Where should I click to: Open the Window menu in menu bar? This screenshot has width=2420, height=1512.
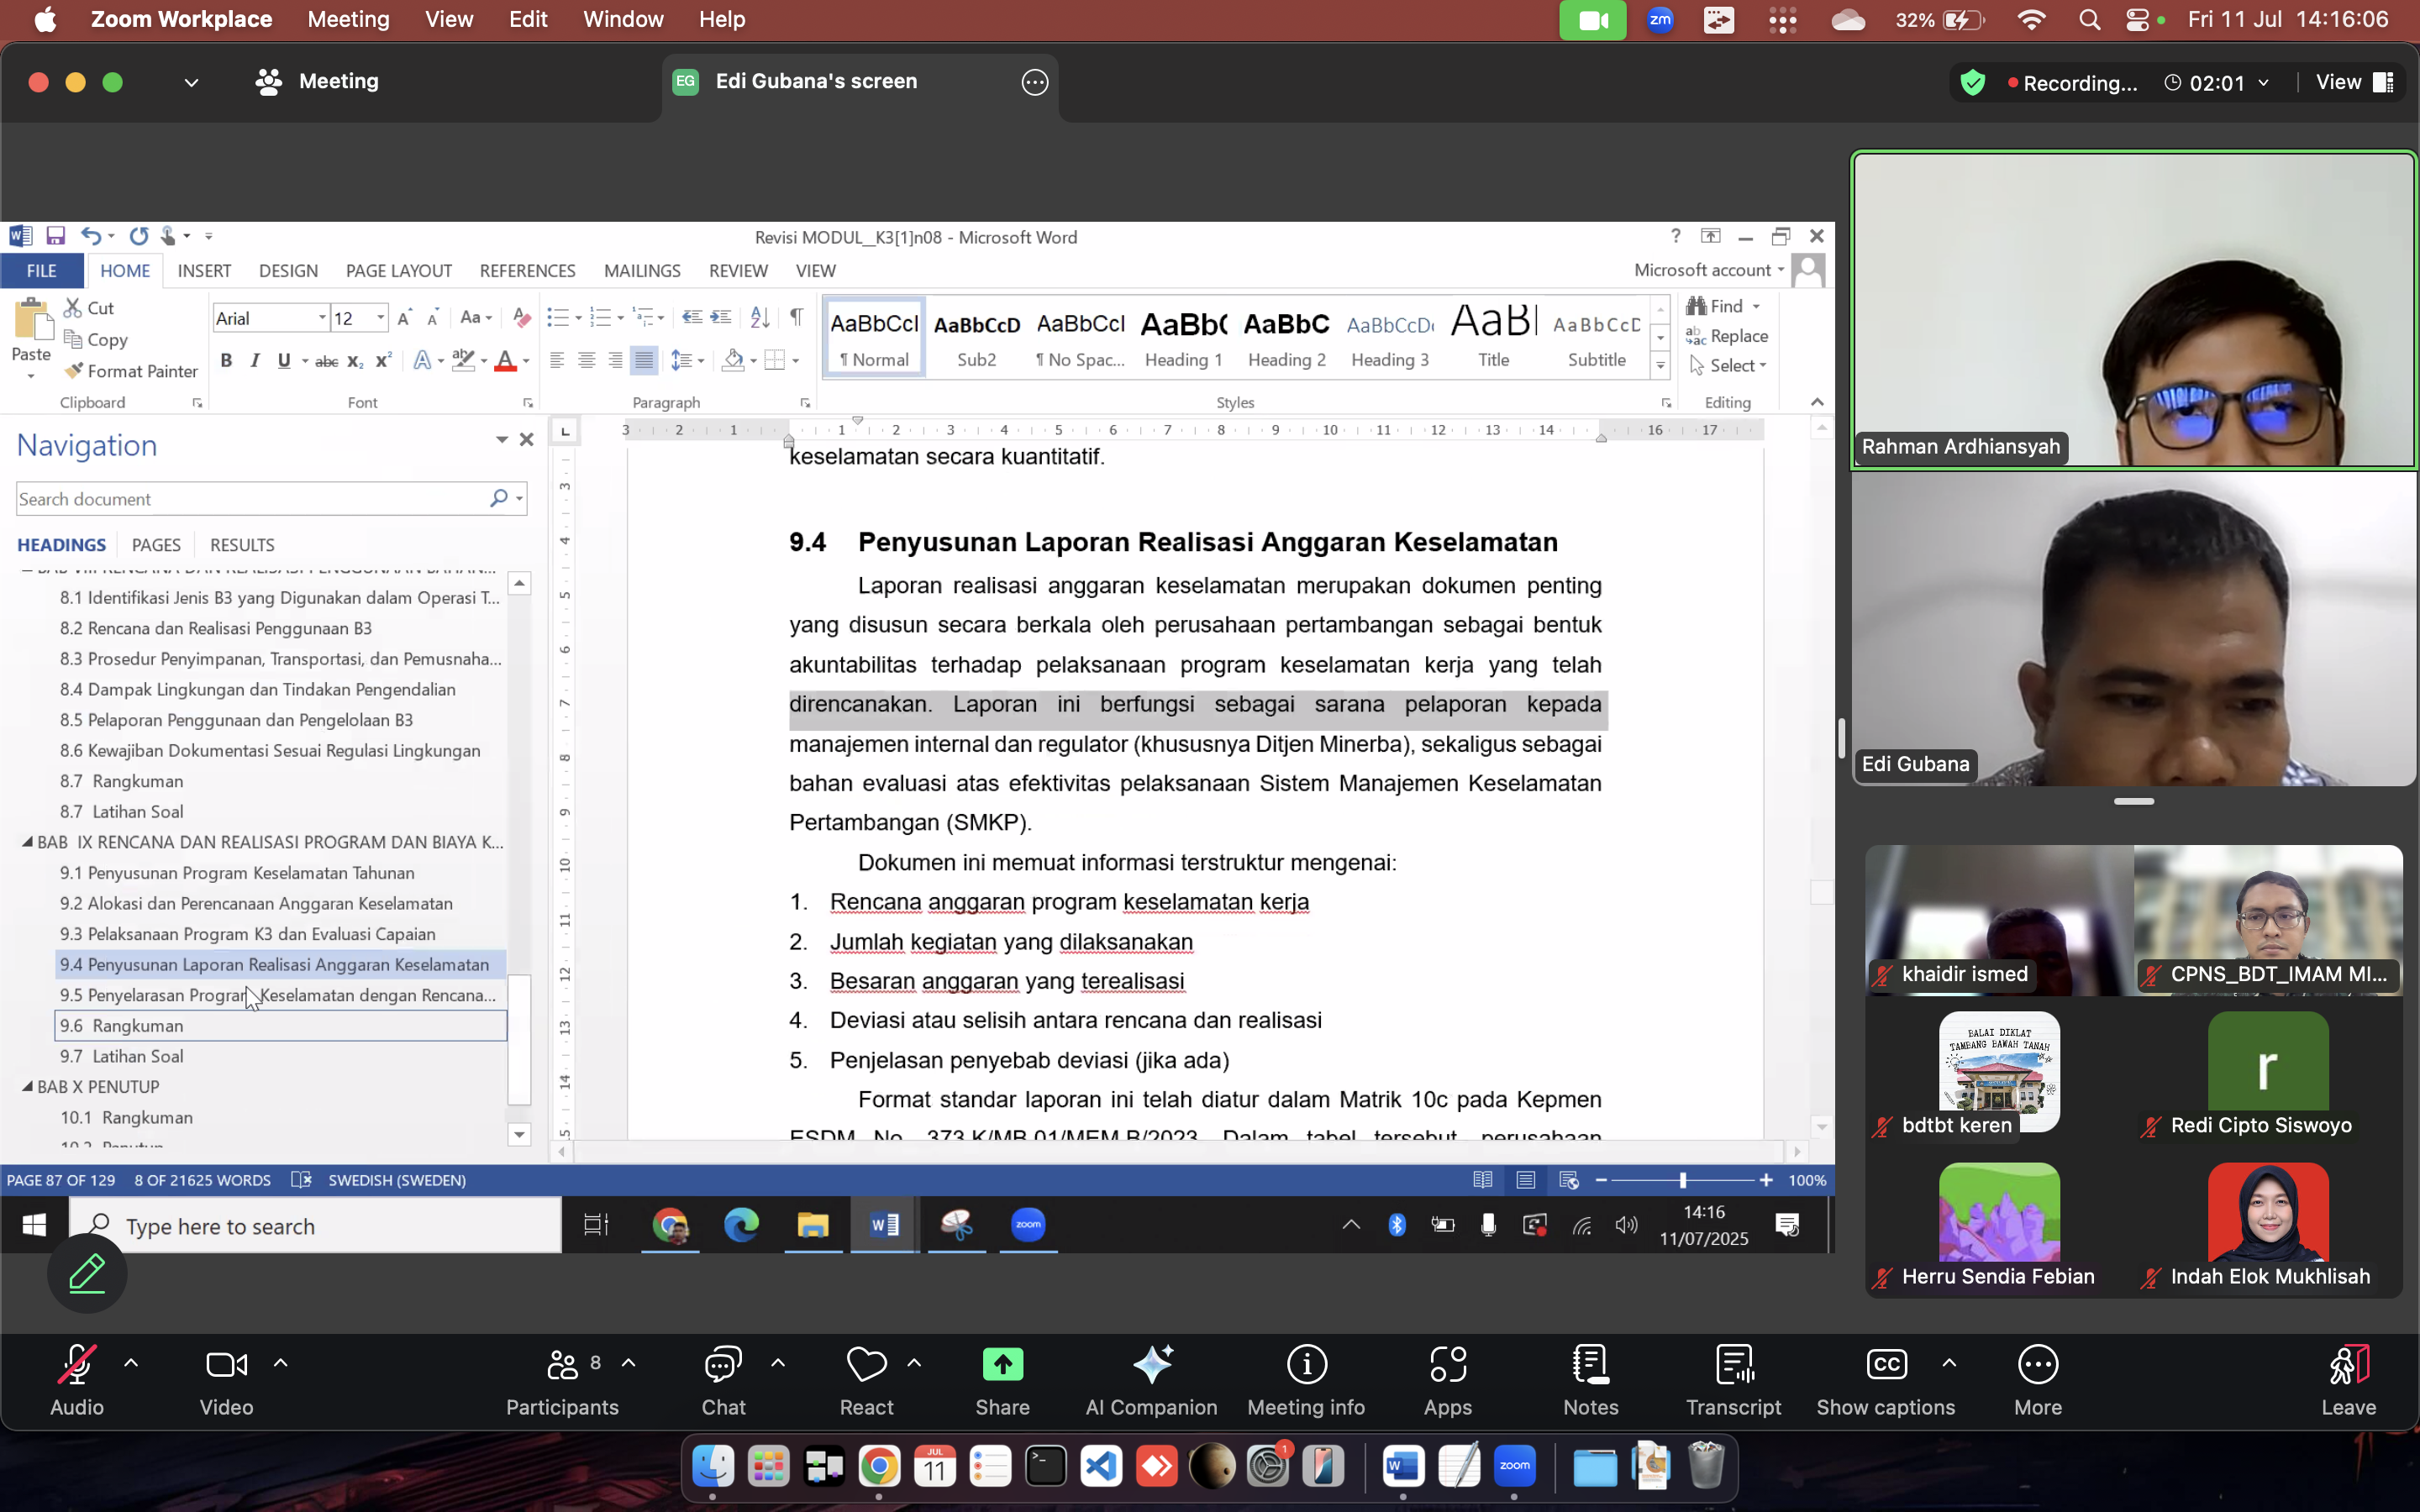pos(623,19)
